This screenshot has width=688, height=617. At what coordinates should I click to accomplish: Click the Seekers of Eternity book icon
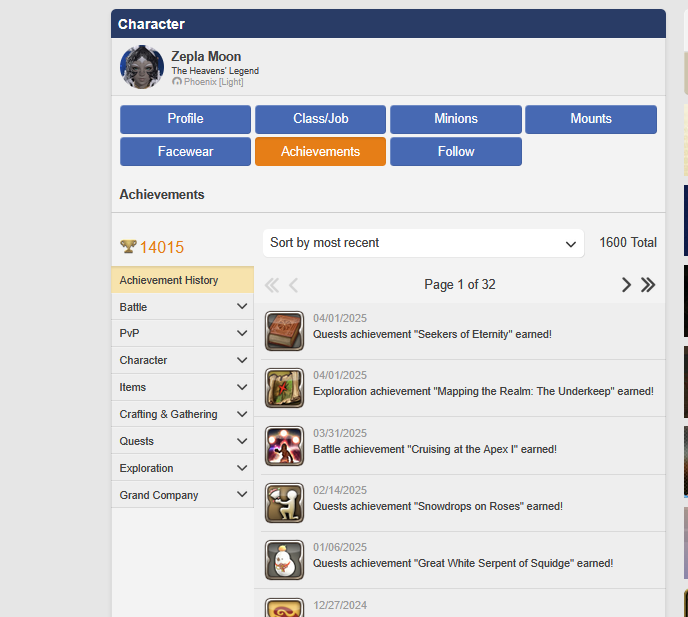[x=284, y=331]
